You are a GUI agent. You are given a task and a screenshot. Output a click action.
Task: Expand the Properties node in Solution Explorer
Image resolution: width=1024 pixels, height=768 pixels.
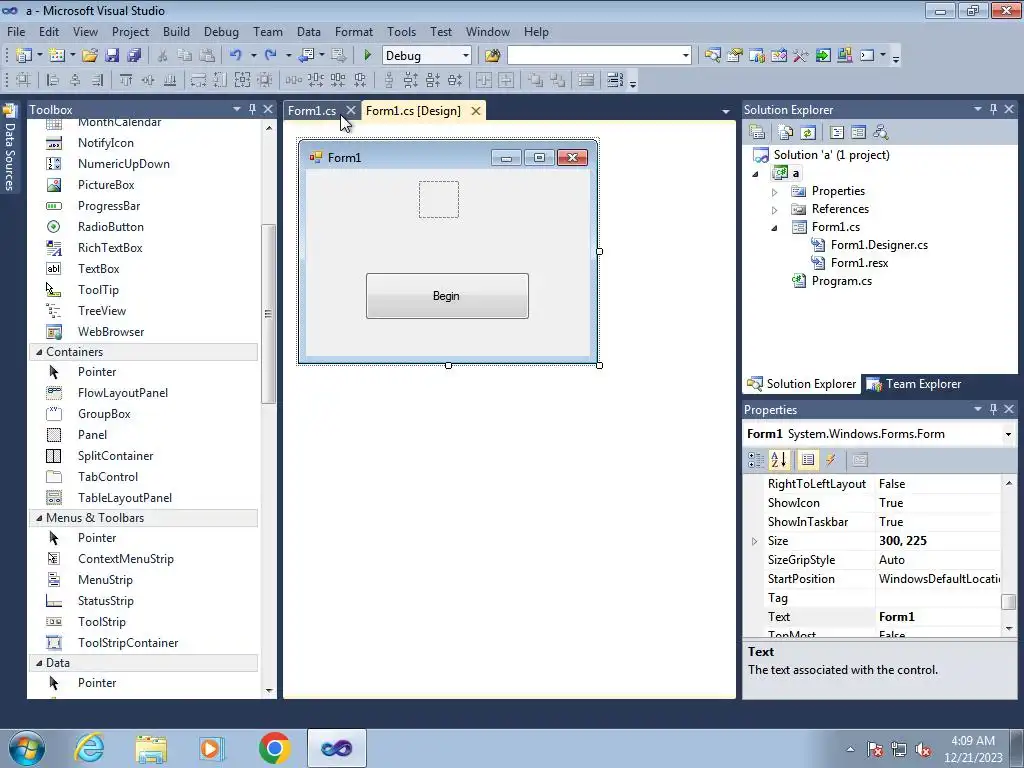pyautogui.click(x=775, y=192)
